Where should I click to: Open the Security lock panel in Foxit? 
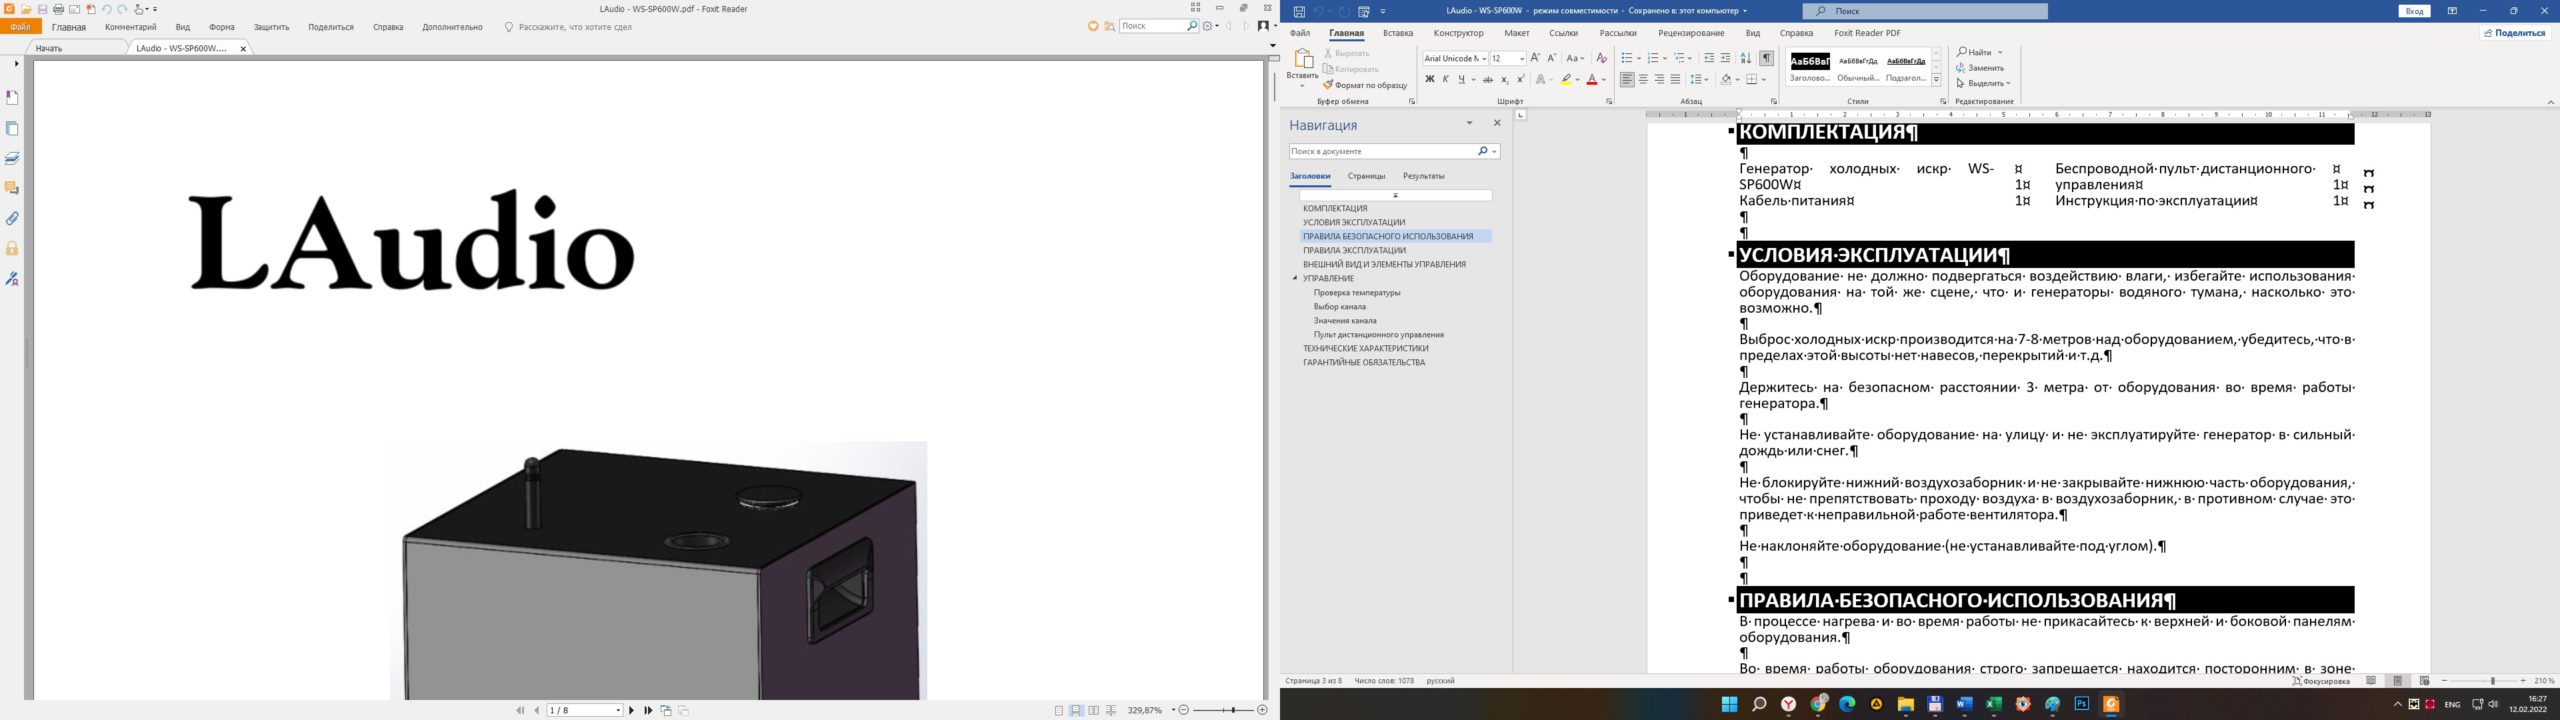[12, 248]
